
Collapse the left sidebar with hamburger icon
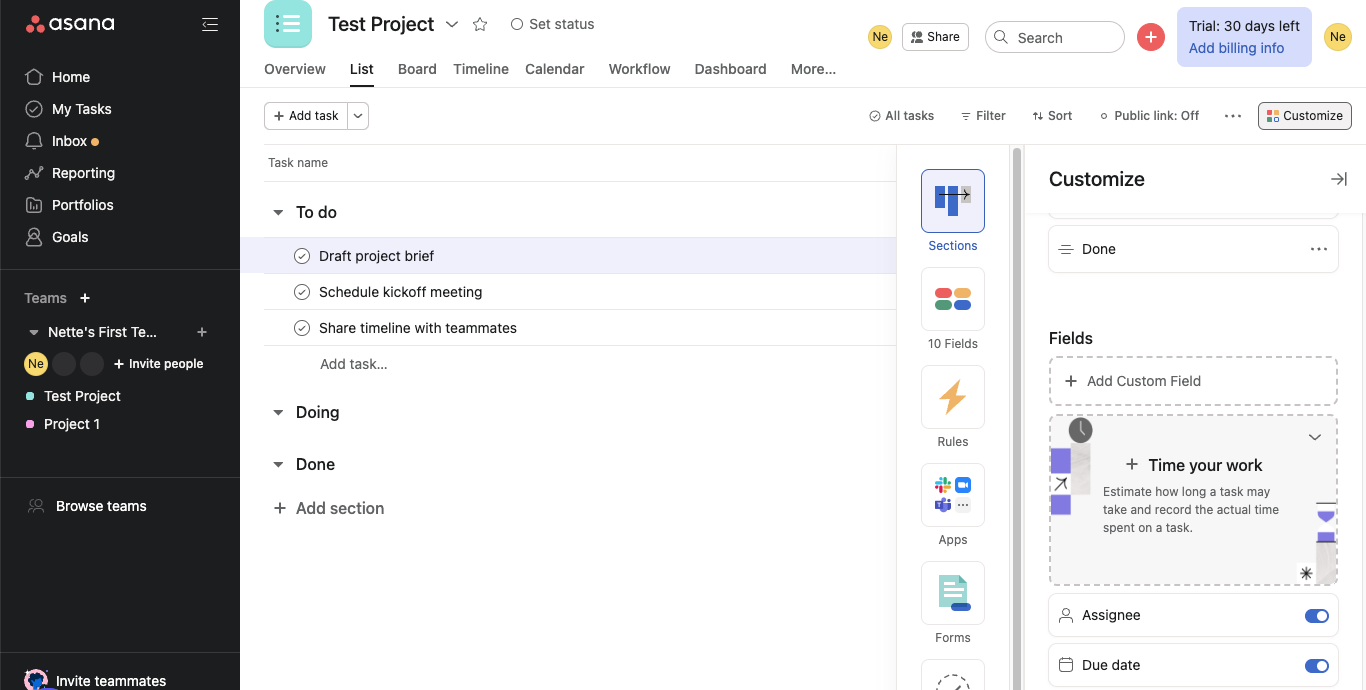click(x=210, y=24)
